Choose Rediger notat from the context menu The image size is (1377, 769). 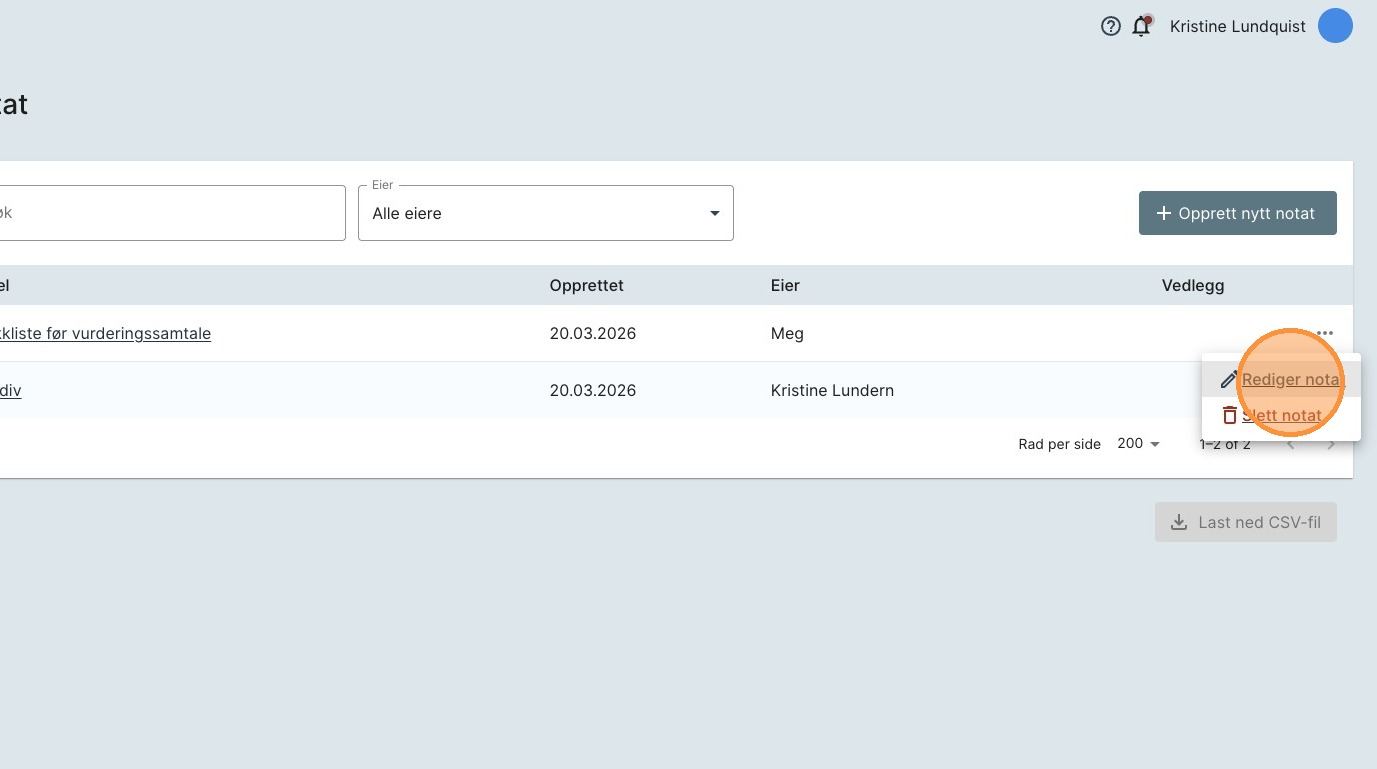pos(1290,380)
